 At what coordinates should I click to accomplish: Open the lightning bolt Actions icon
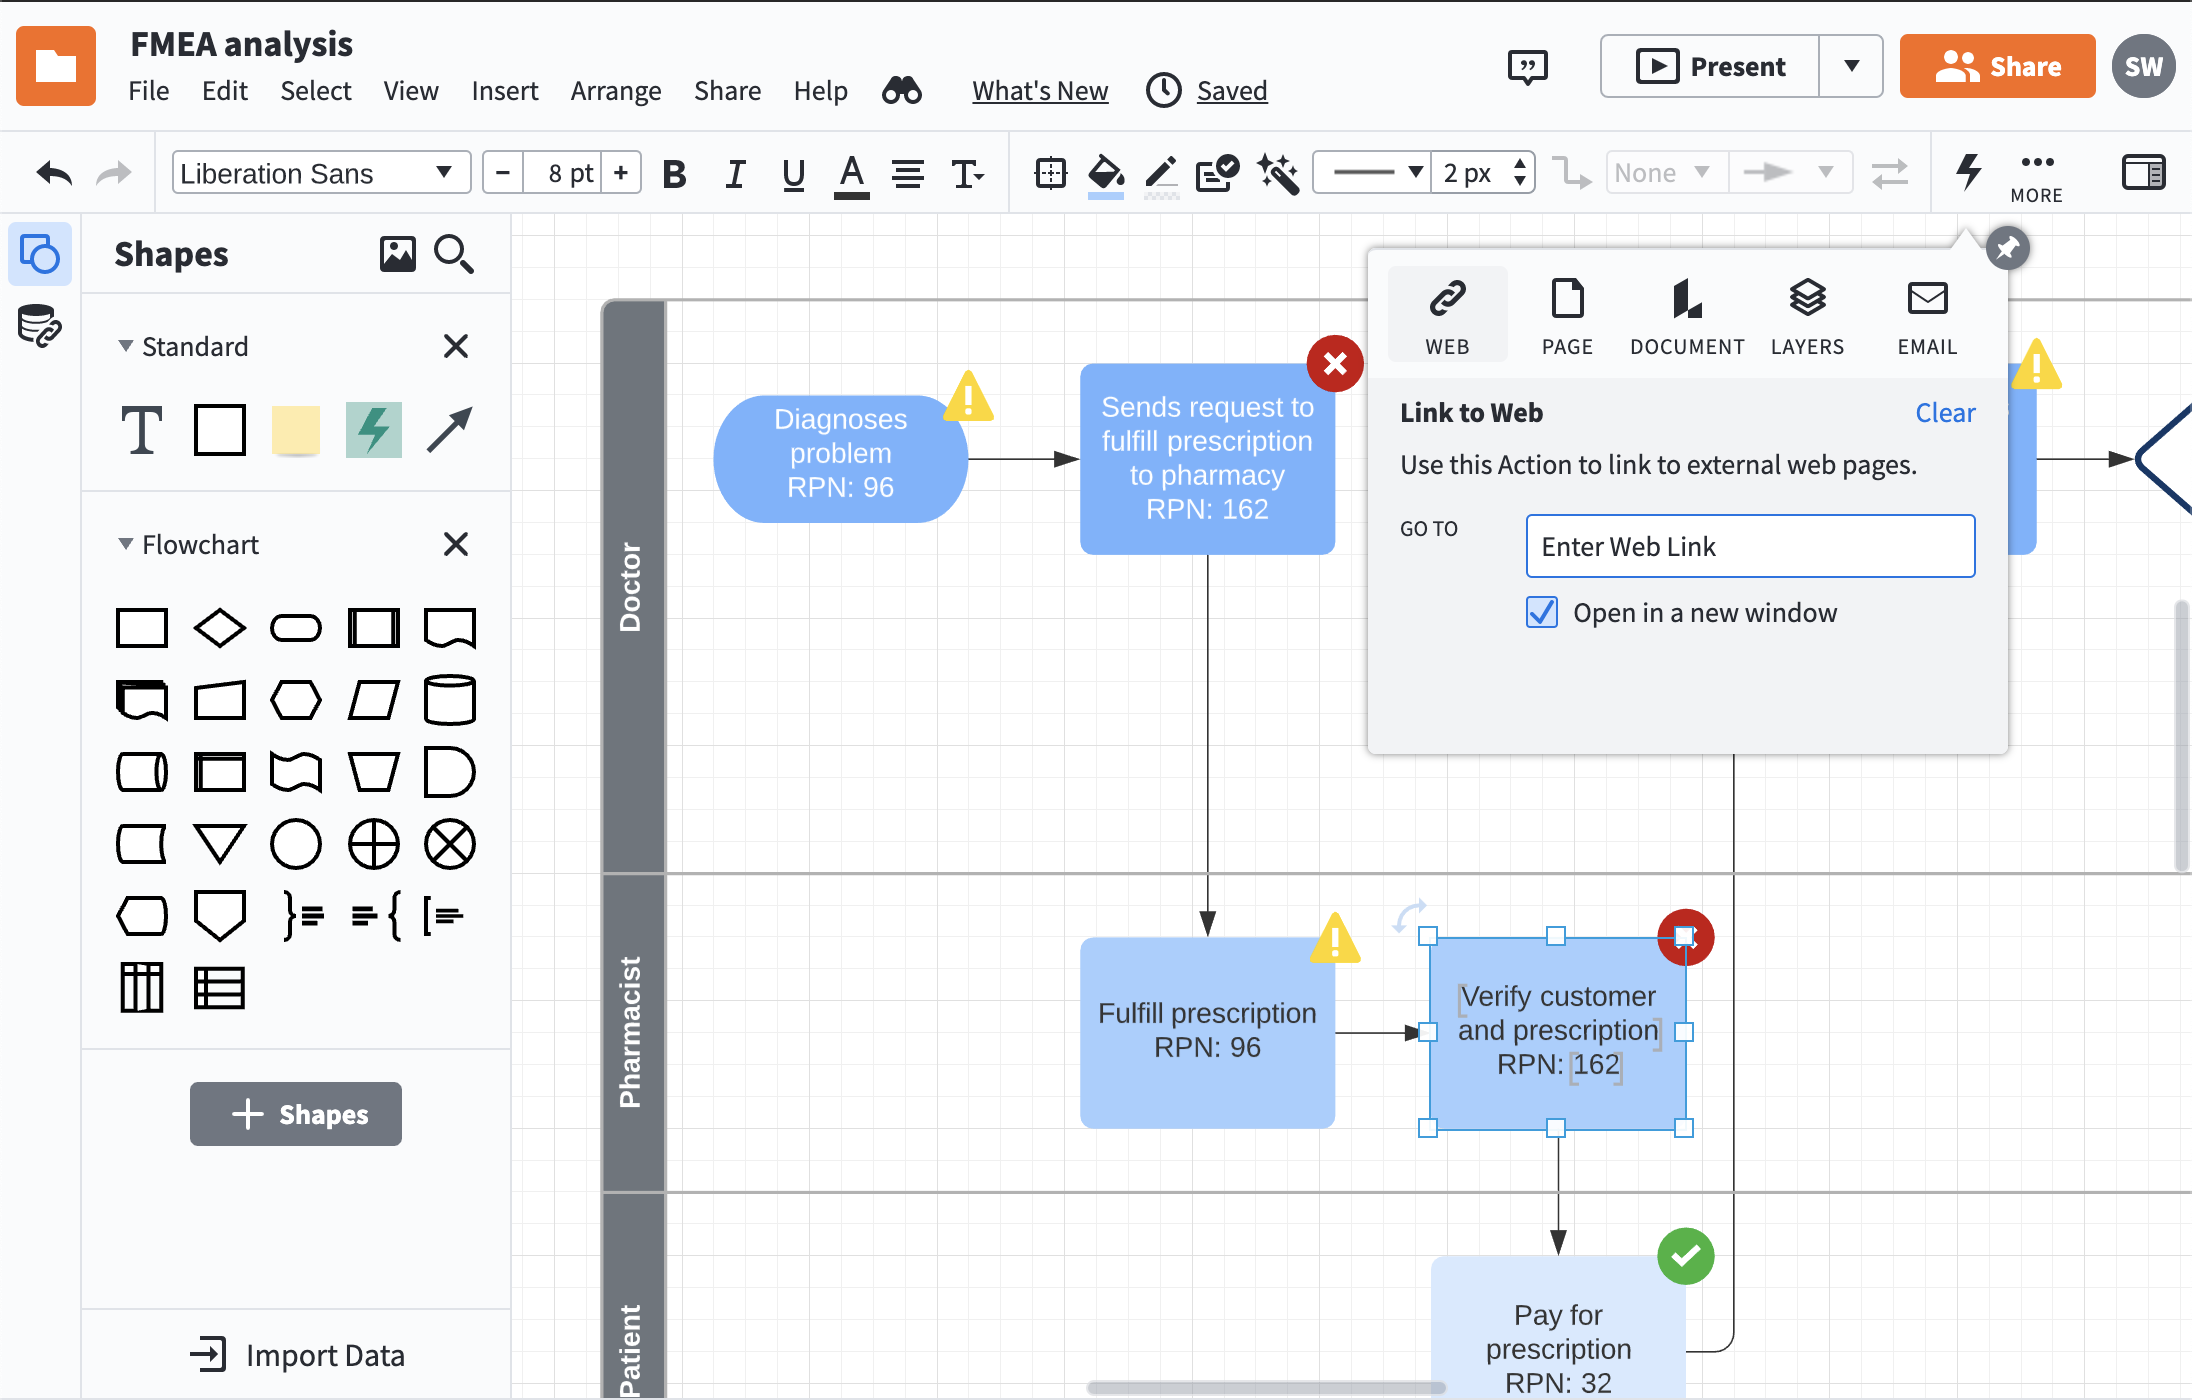coord(1969,172)
